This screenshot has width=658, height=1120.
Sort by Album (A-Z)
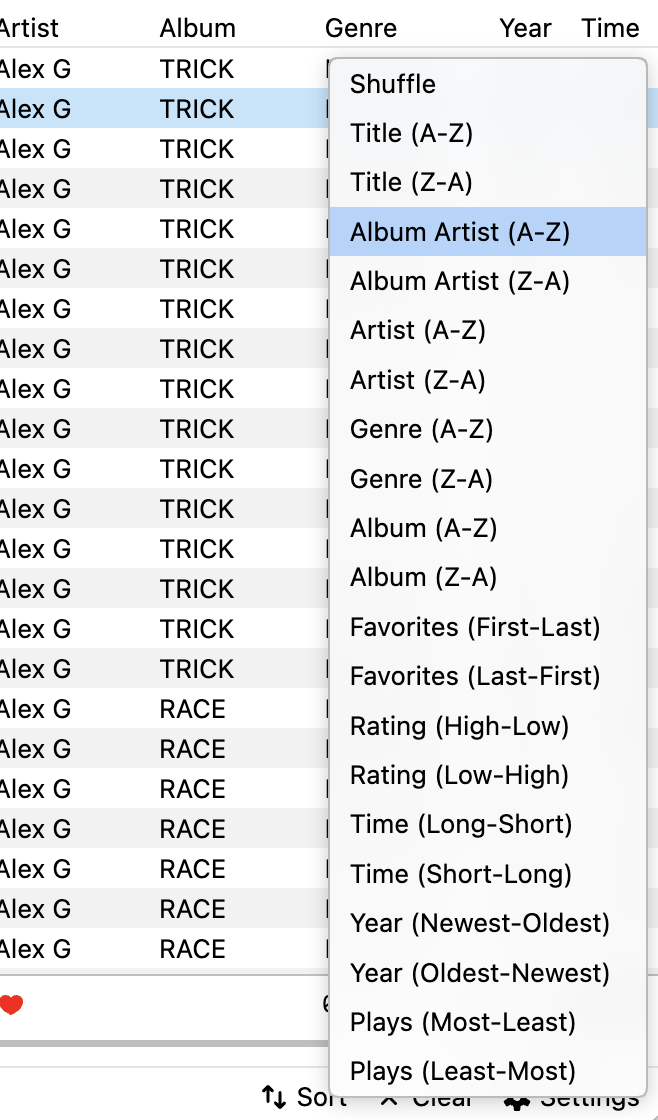[488, 528]
